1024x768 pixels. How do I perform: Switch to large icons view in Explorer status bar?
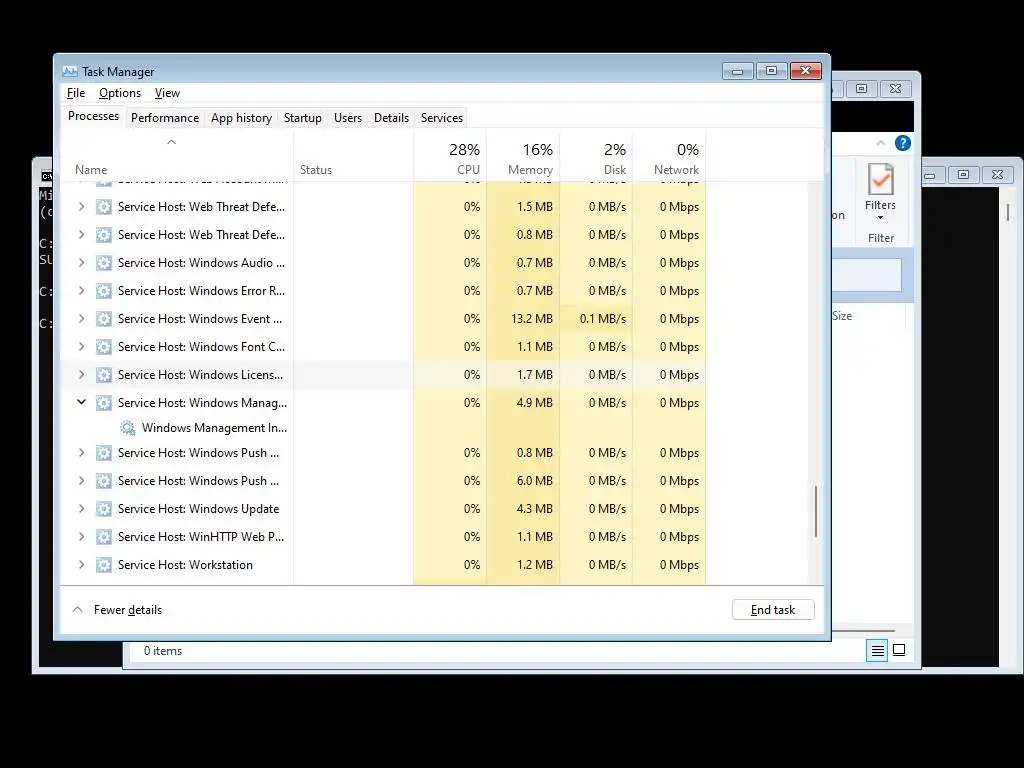[x=899, y=650]
